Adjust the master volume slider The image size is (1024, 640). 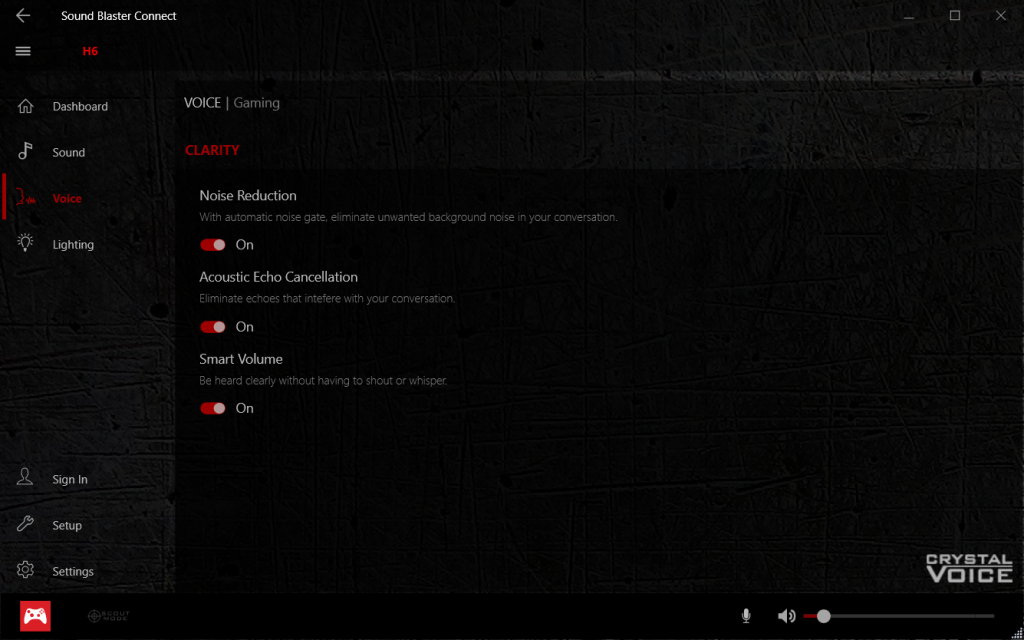899,616
